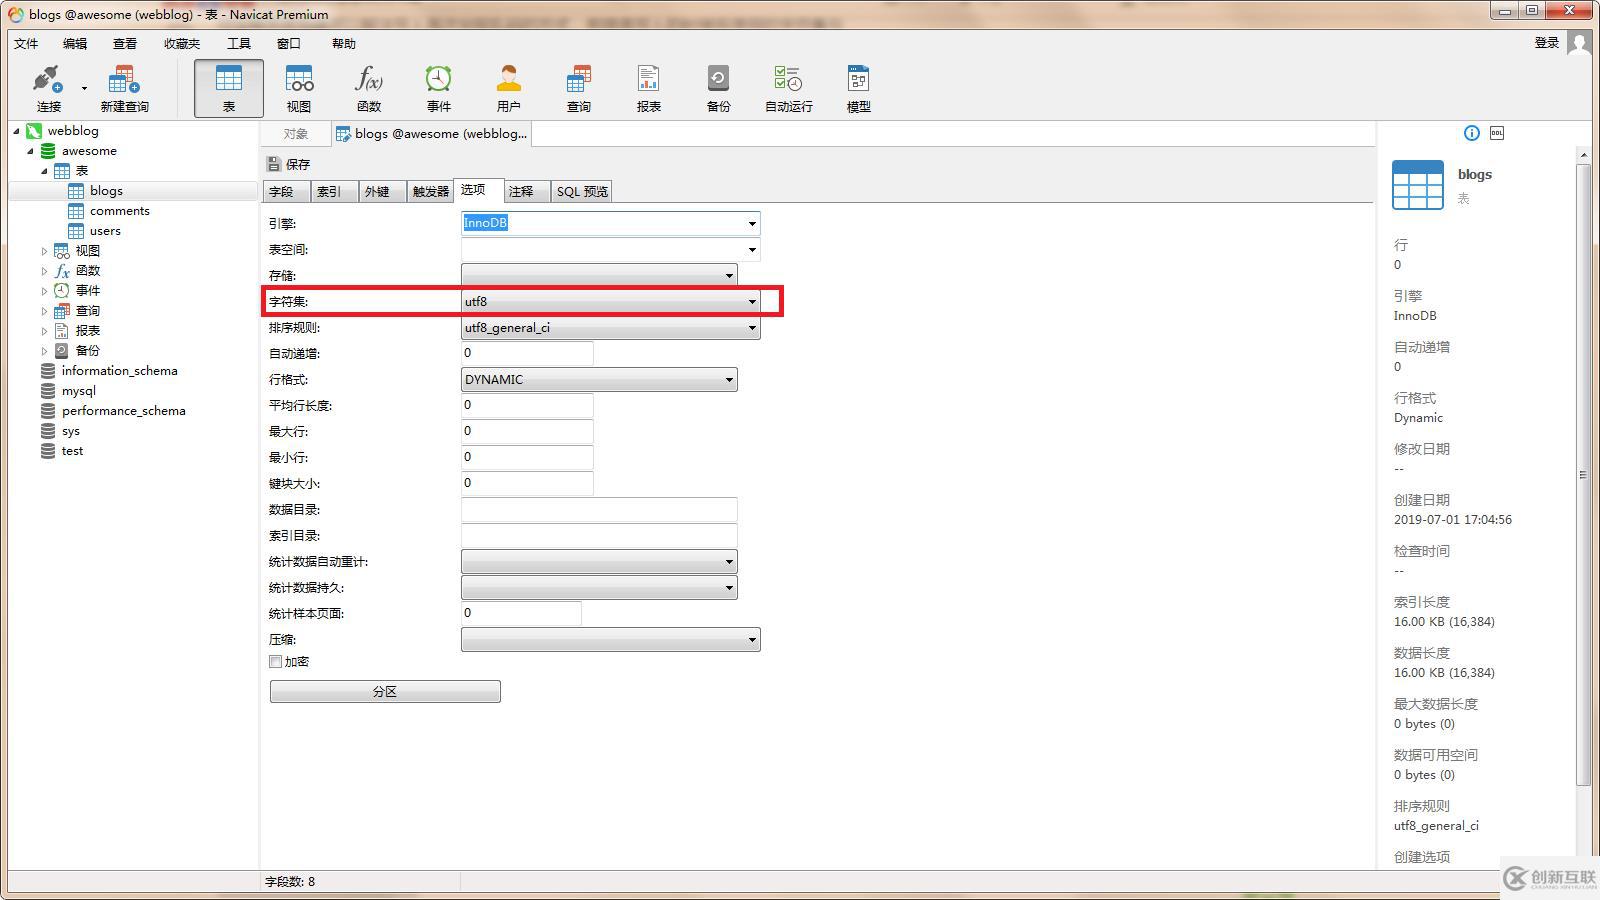Open the View (视图) toolbar icon

[x=299, y=88]
